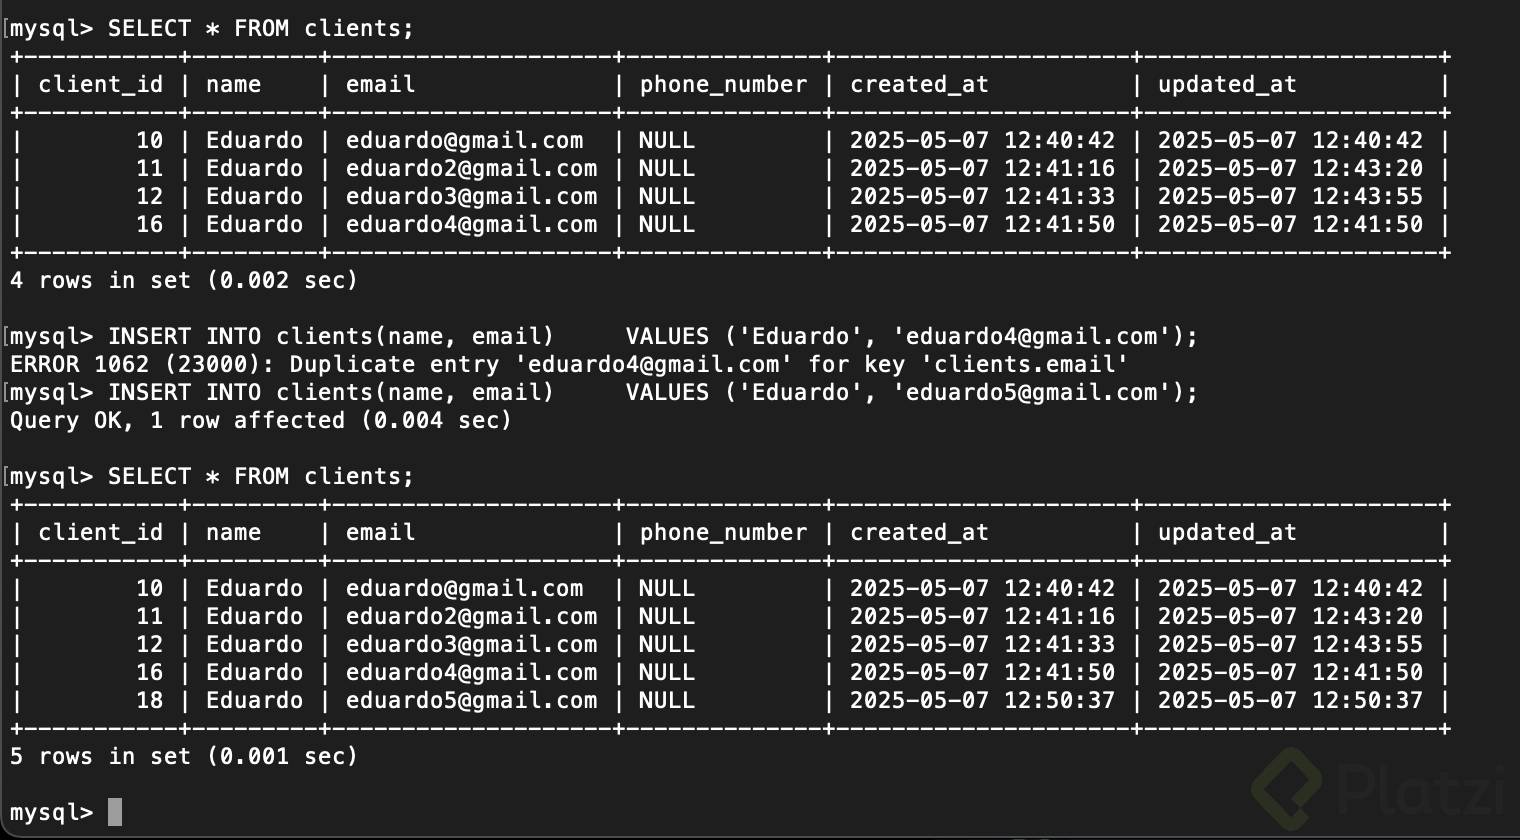Click the NULL phone number in client 18 row
Image resolution: width=1520 pixels, height=840 pixels.
666,700
